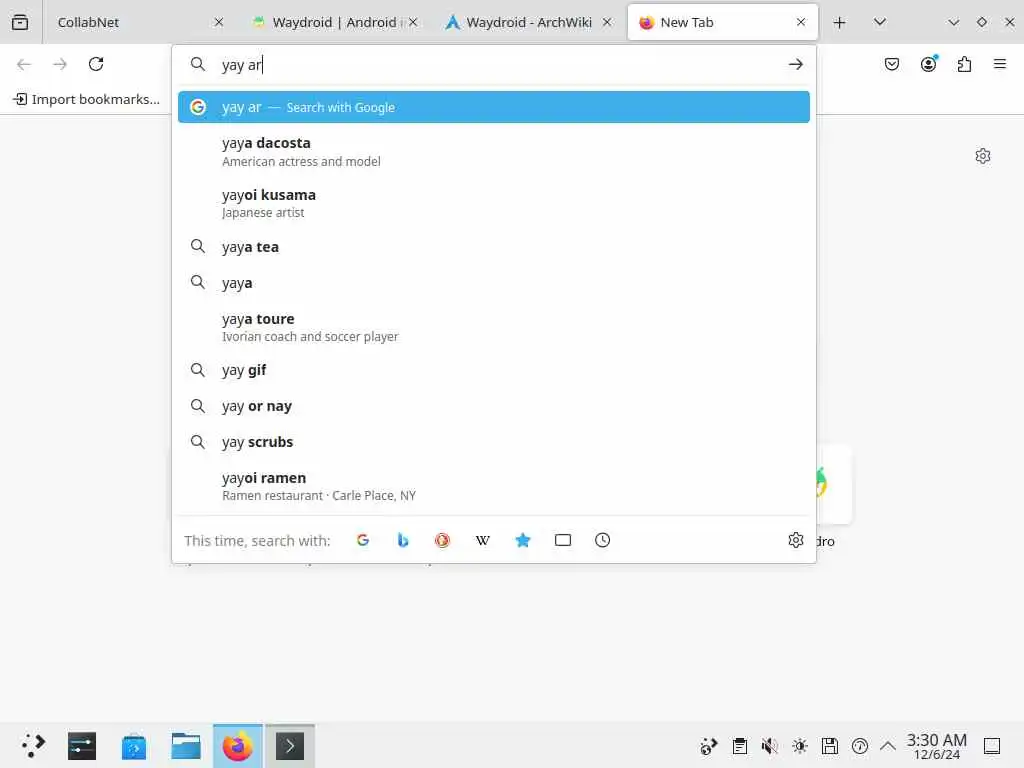
Task: Open System Settings from taskbar
Action: pos(82,746)
